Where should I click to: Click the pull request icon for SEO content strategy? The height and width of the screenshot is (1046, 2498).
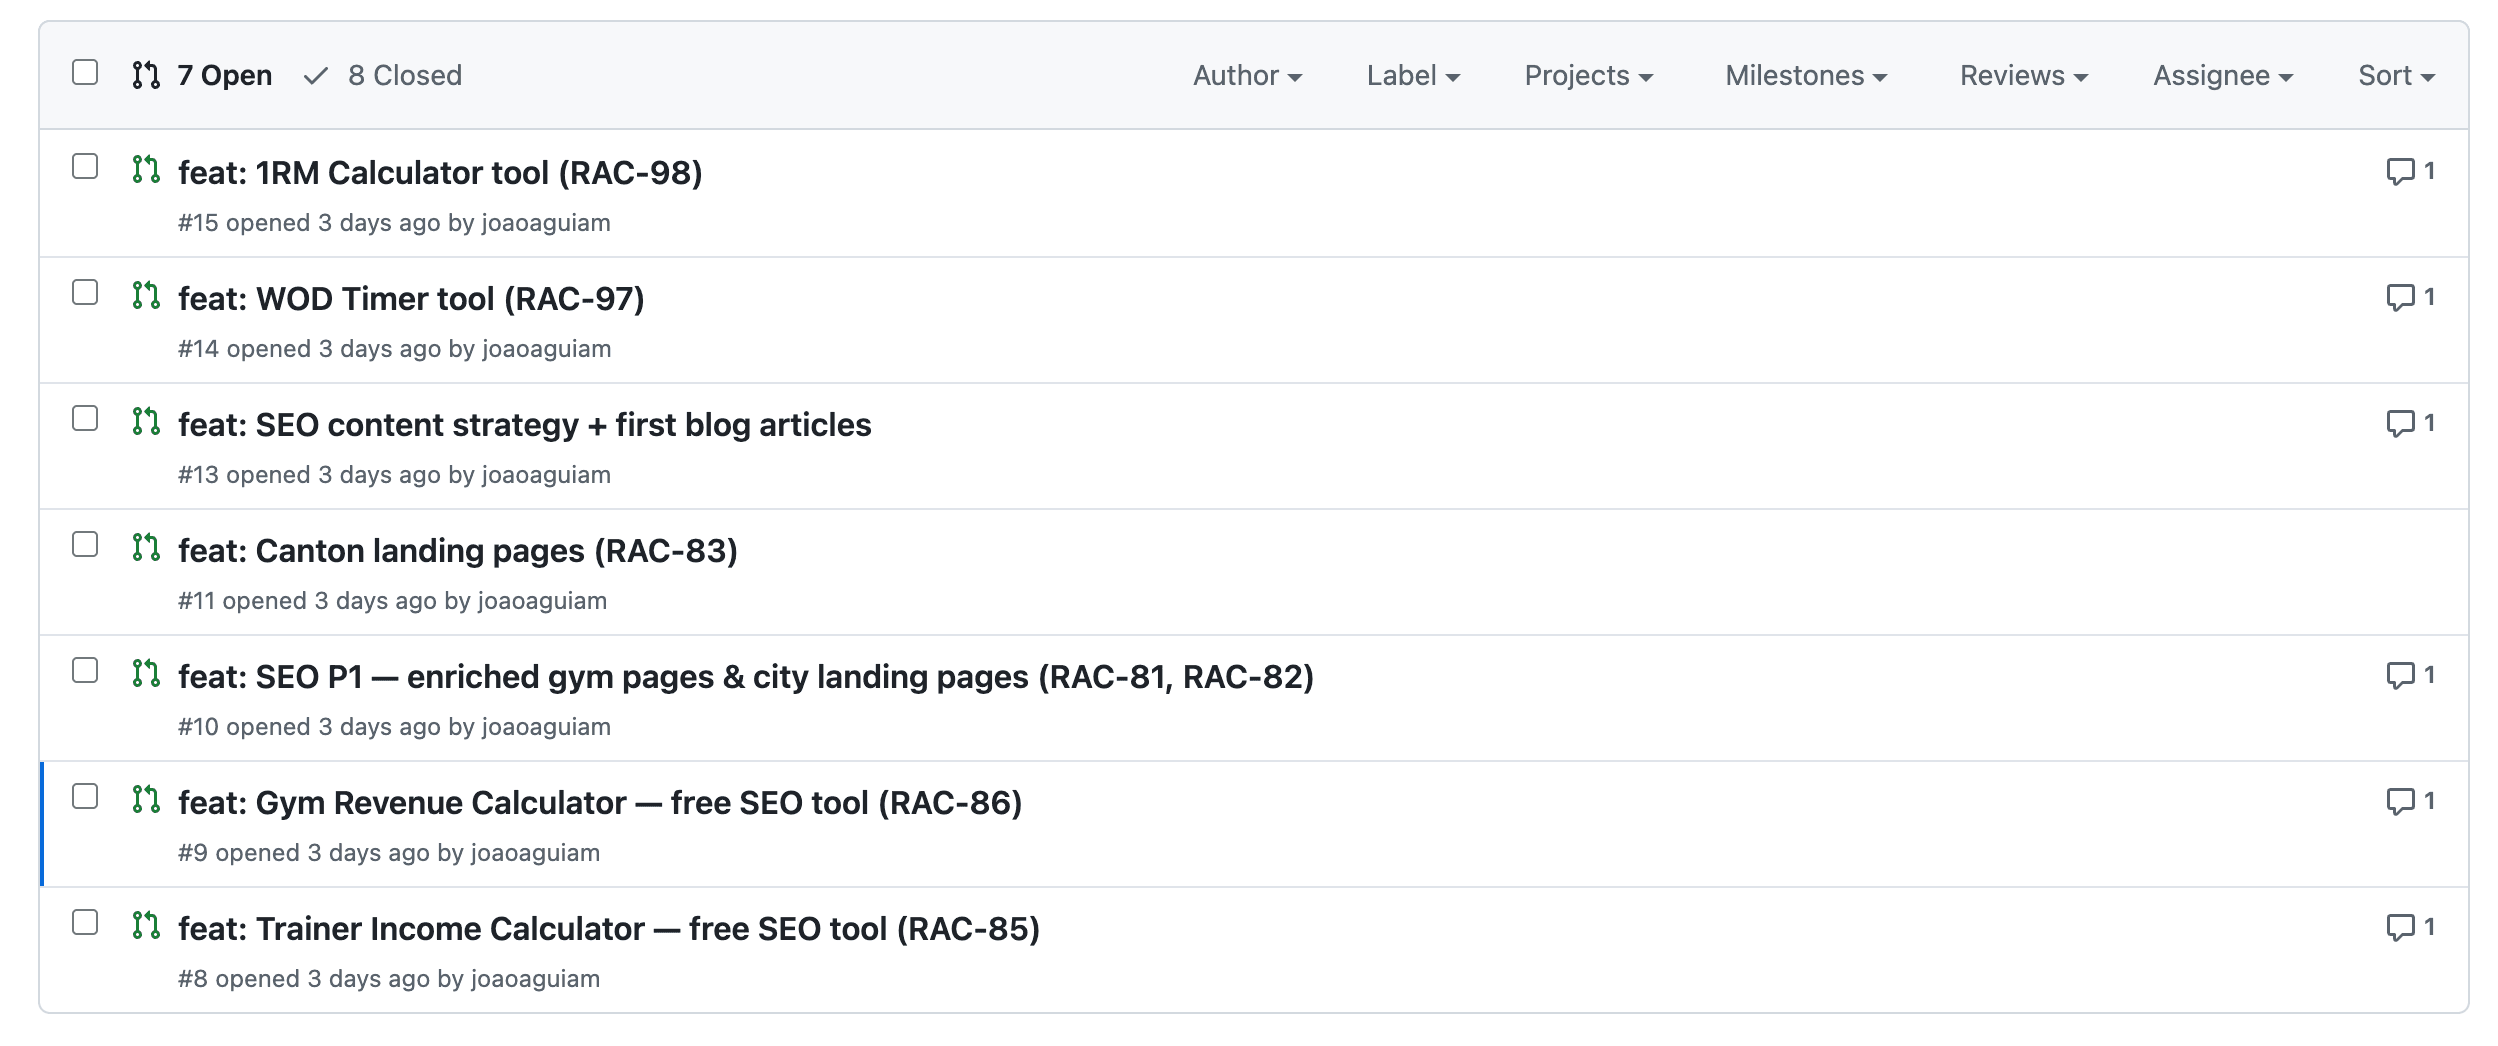[x=146, y=422]
